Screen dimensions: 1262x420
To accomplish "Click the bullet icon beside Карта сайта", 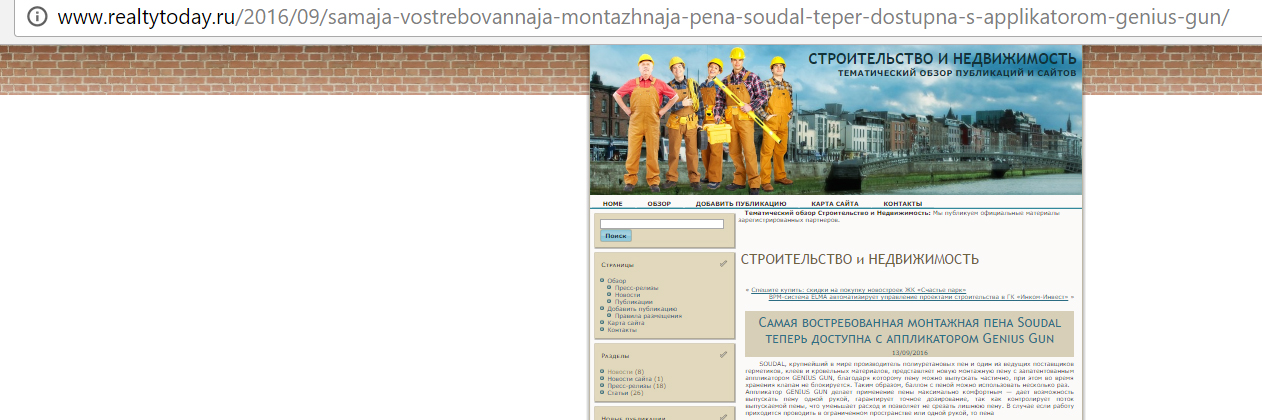I will click(602, 323).
